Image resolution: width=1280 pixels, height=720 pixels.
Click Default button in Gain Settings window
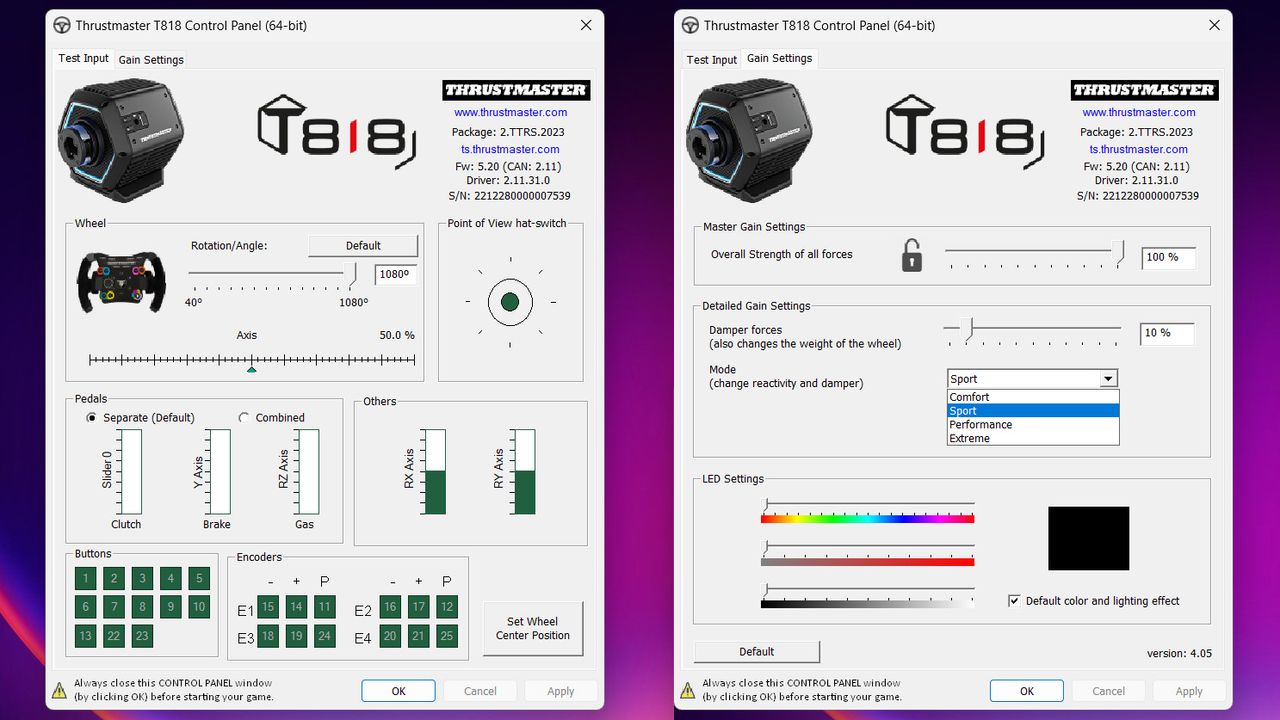click(x=757, y=652)
